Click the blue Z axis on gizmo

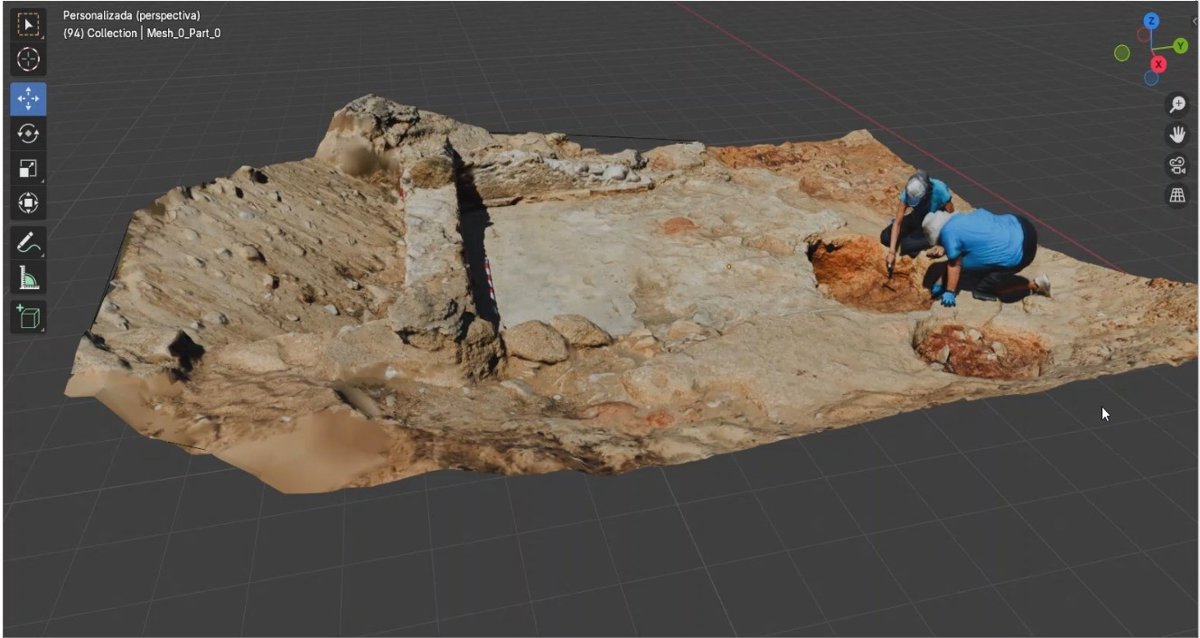coord(1151,21)
